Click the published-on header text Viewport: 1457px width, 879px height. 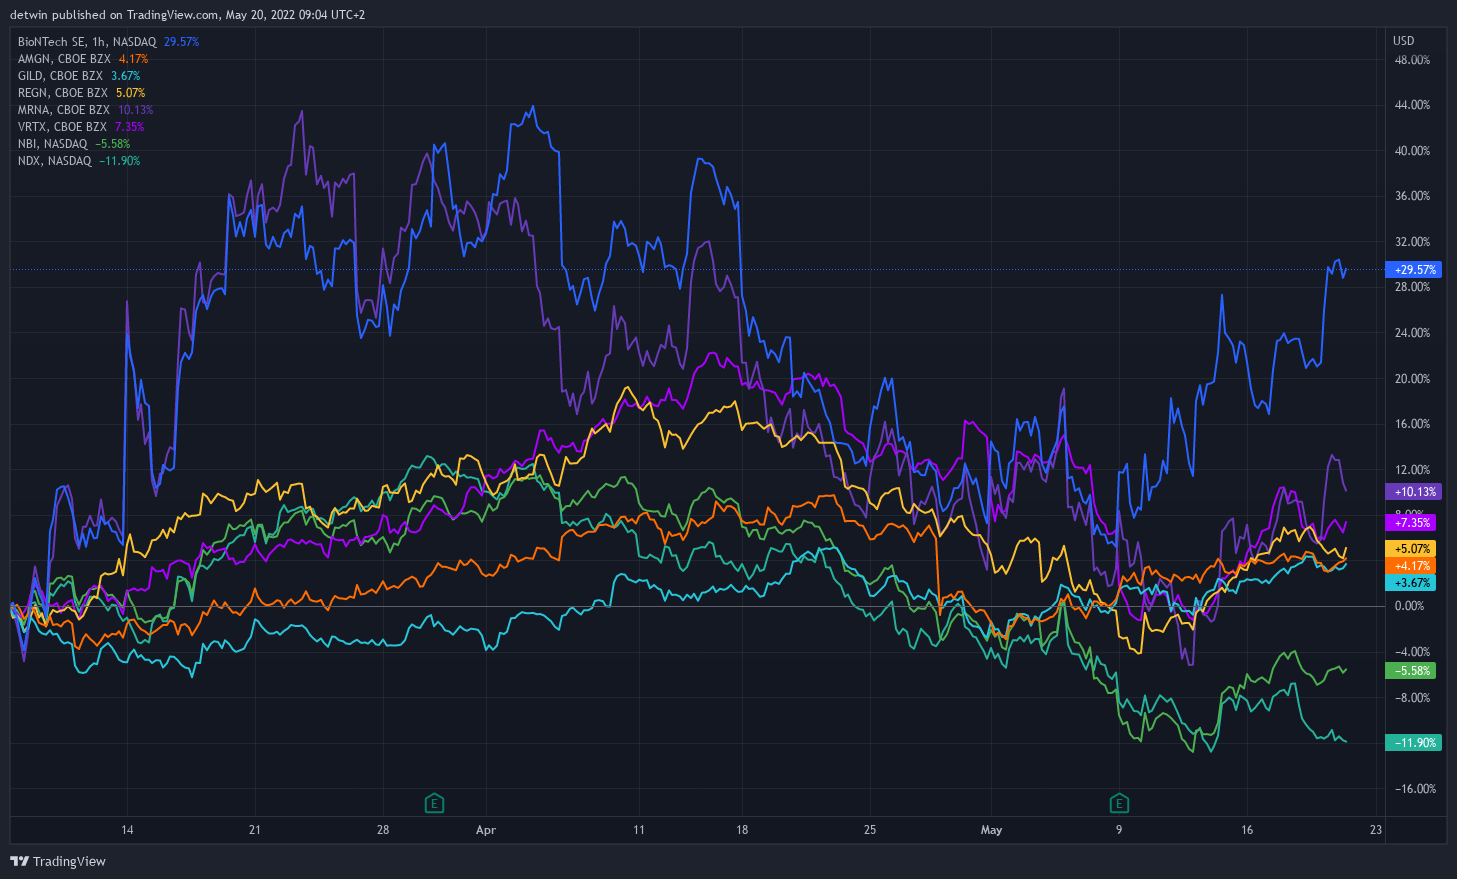(187, 15)
